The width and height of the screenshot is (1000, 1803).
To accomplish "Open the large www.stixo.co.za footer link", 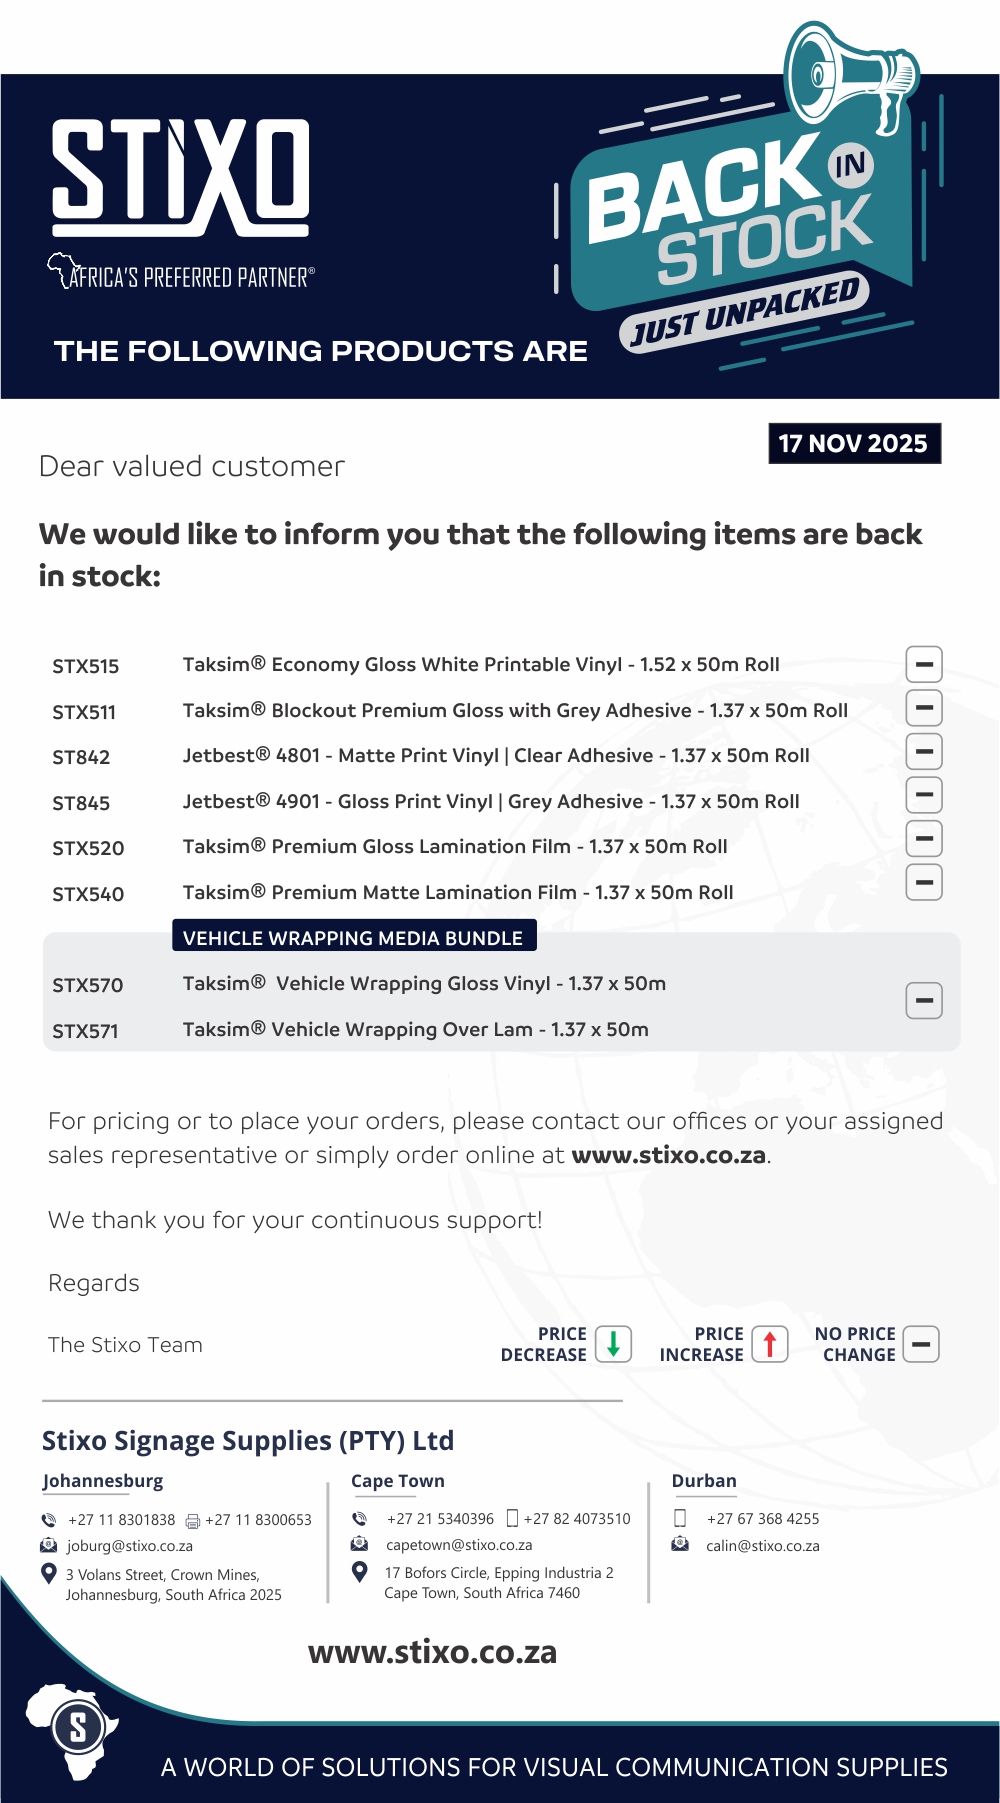I will (432, 1652).
